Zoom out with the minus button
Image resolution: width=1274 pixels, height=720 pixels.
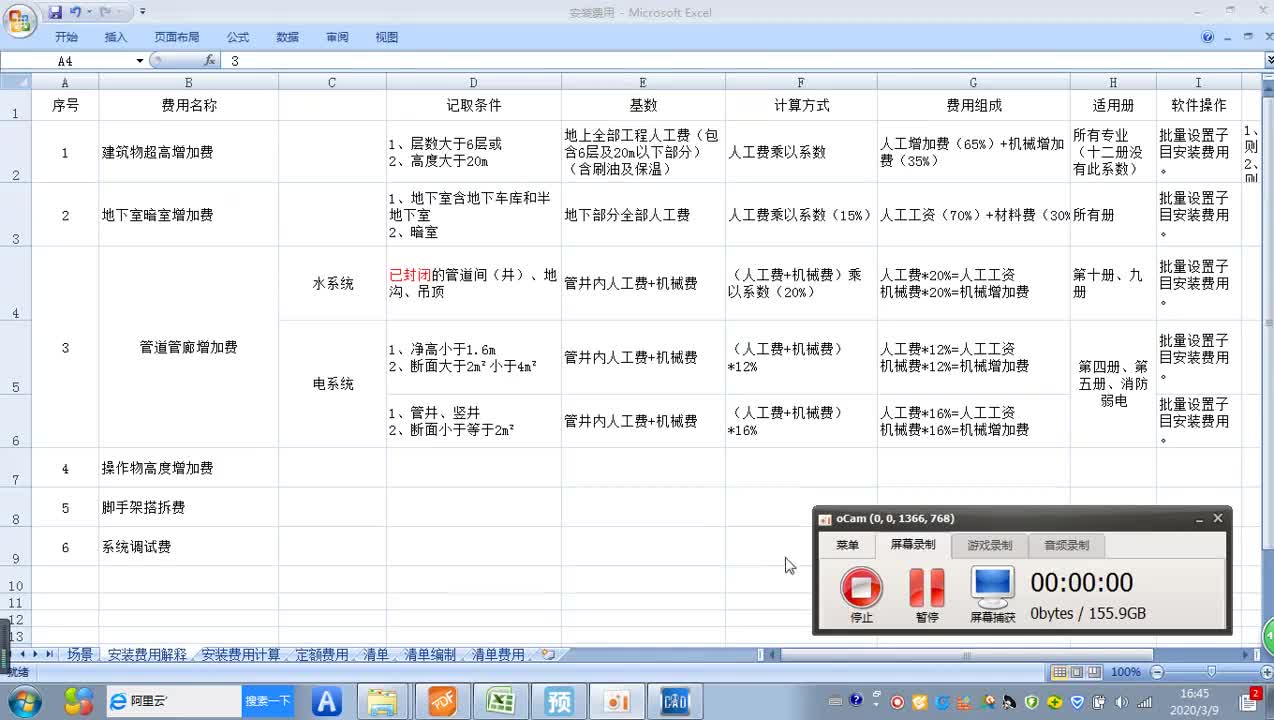click(1157, 672)
